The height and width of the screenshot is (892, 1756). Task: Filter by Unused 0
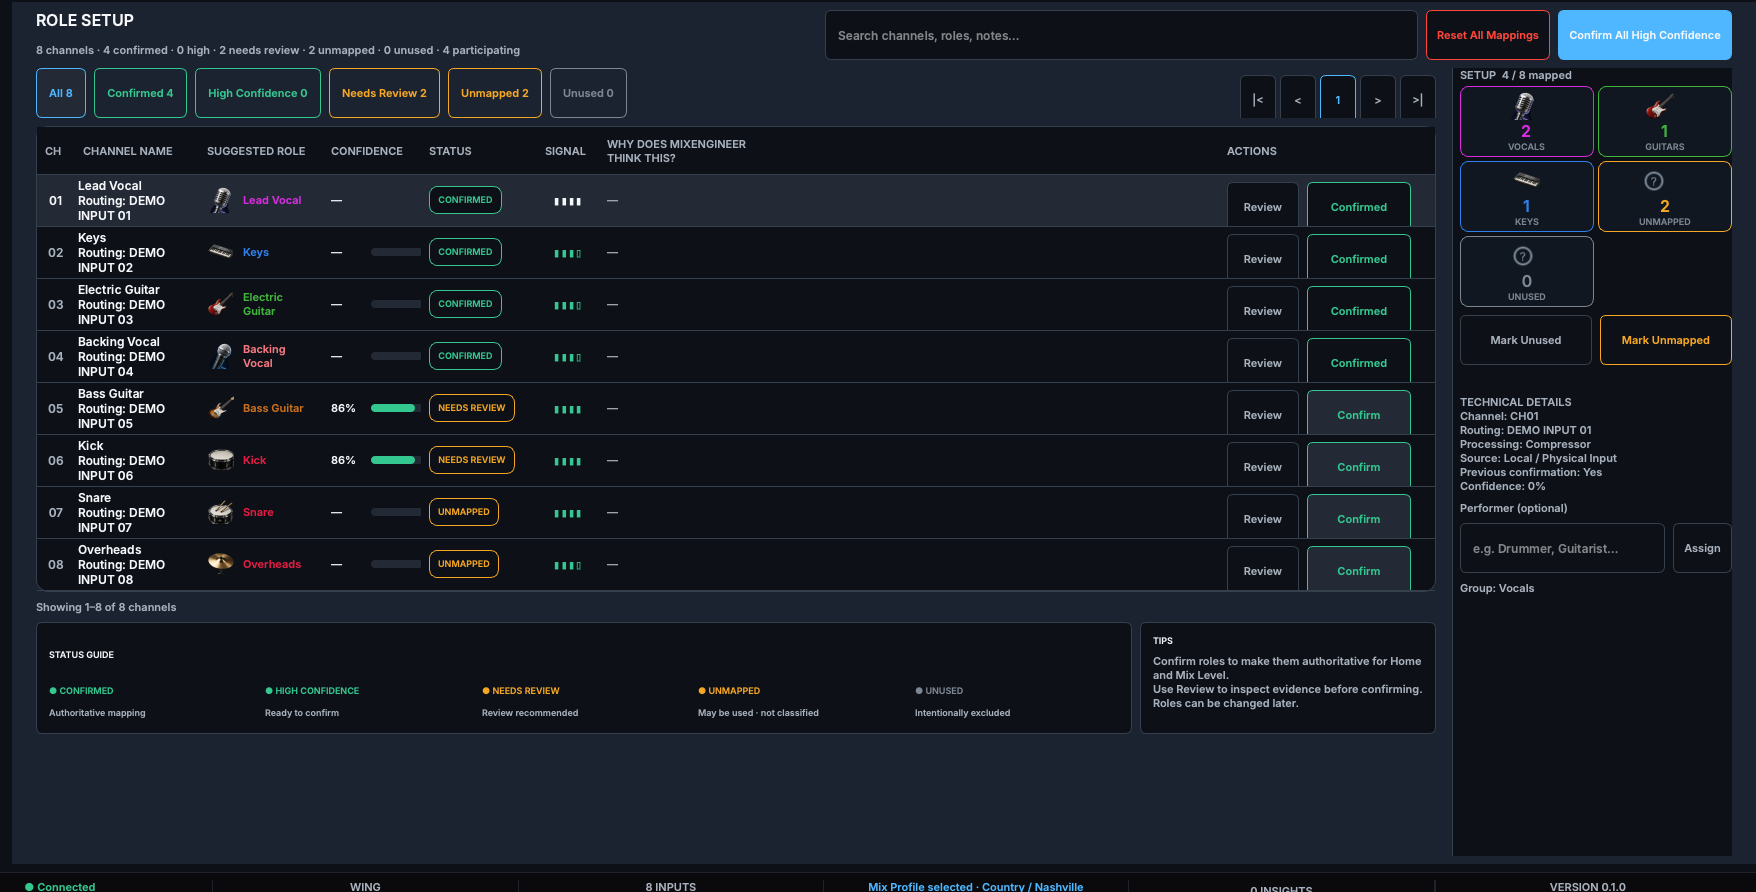click(x=588, y=93)
